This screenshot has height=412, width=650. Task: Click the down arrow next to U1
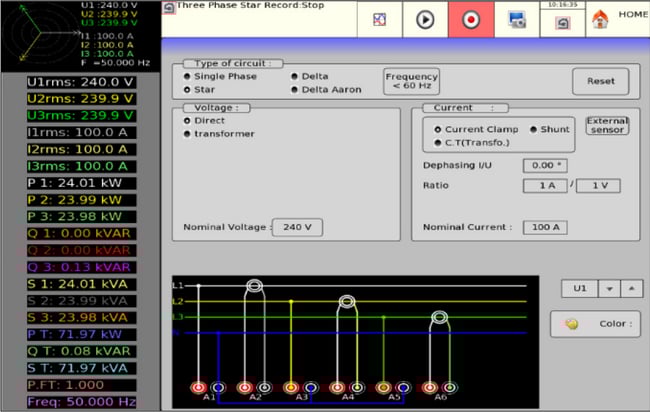[609, 288]
